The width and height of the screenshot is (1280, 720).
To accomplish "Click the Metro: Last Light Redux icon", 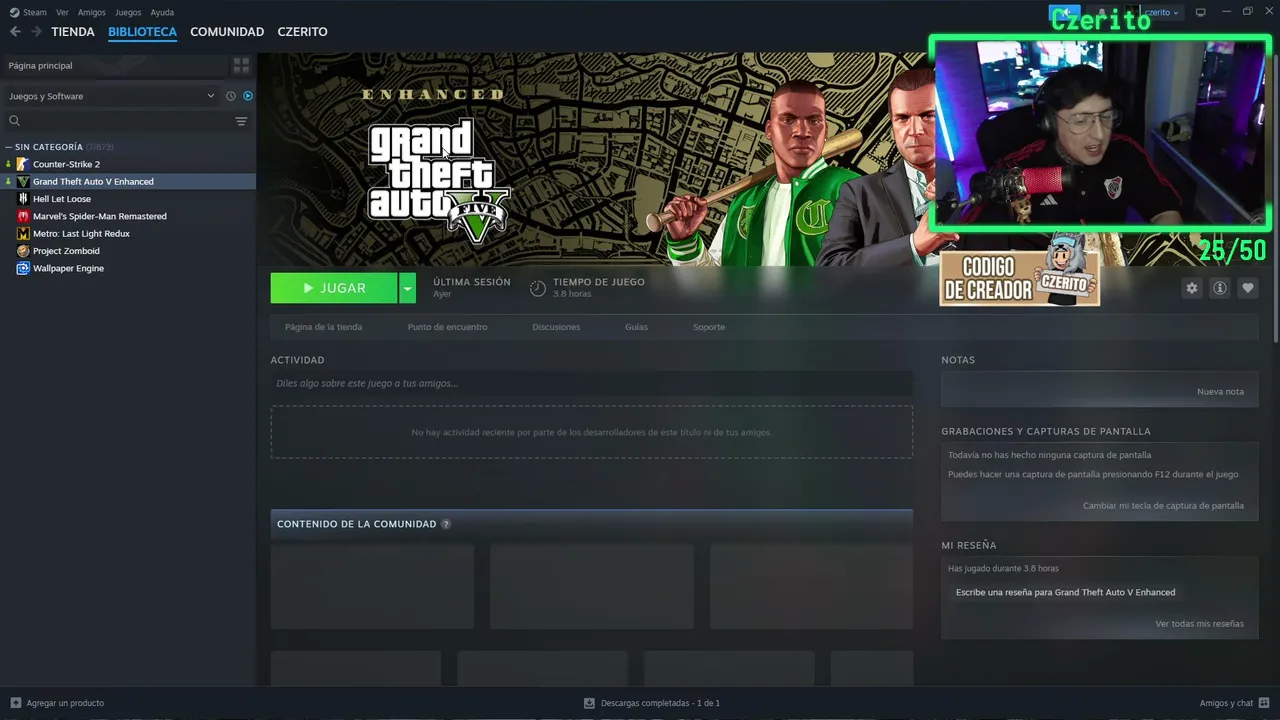I will click(23, 234).
